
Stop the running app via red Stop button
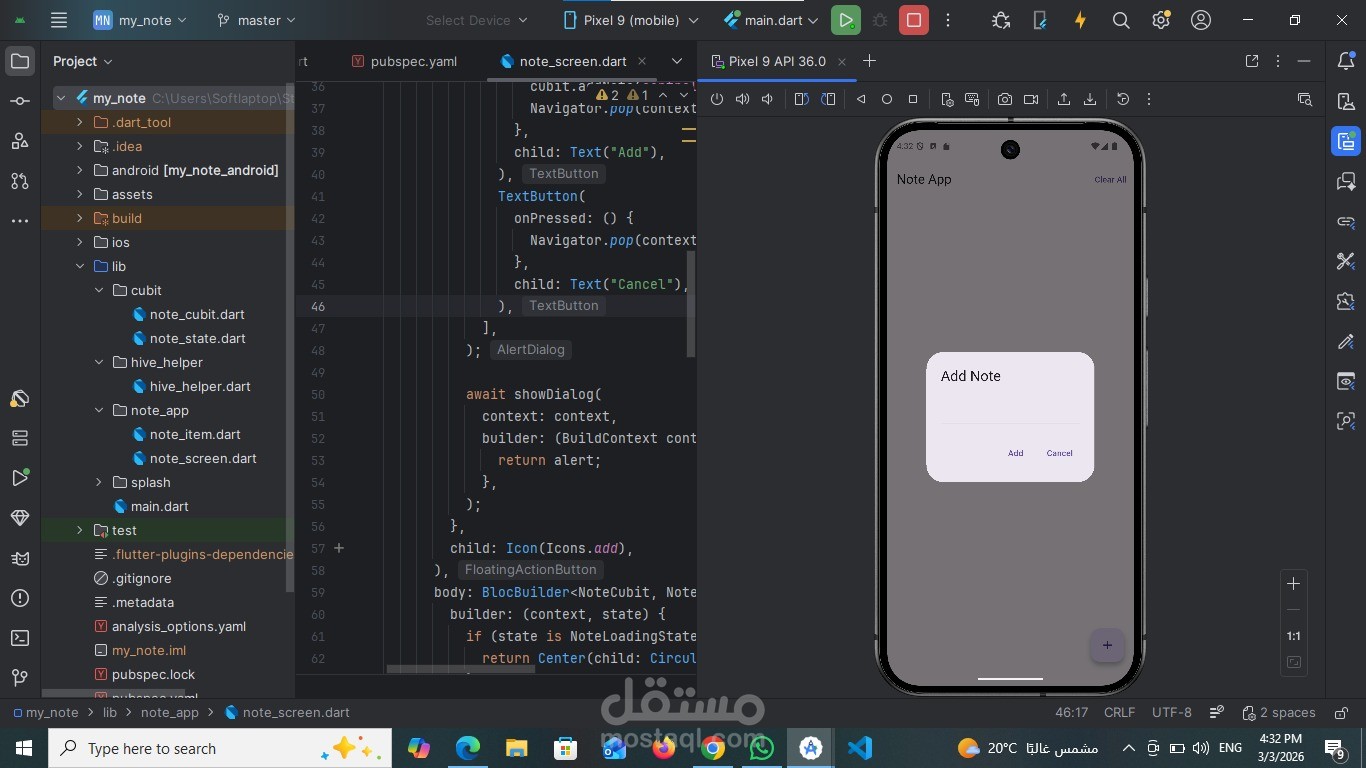pos(912,20)
